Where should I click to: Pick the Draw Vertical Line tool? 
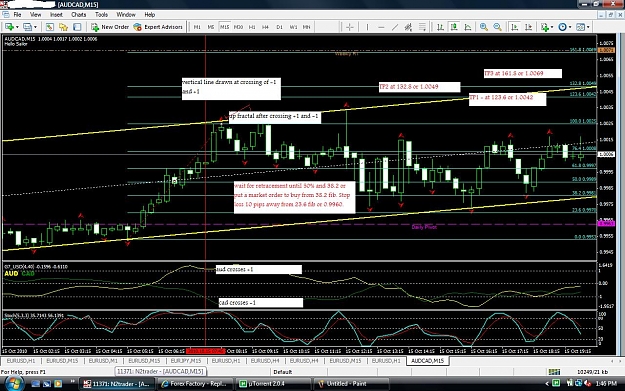coord(367,27)
